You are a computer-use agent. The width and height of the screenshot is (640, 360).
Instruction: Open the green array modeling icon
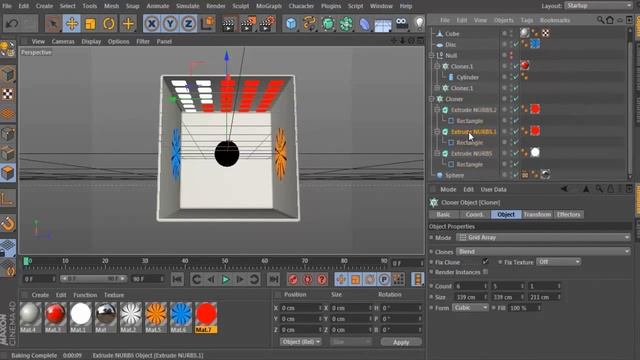click(346, 24)
